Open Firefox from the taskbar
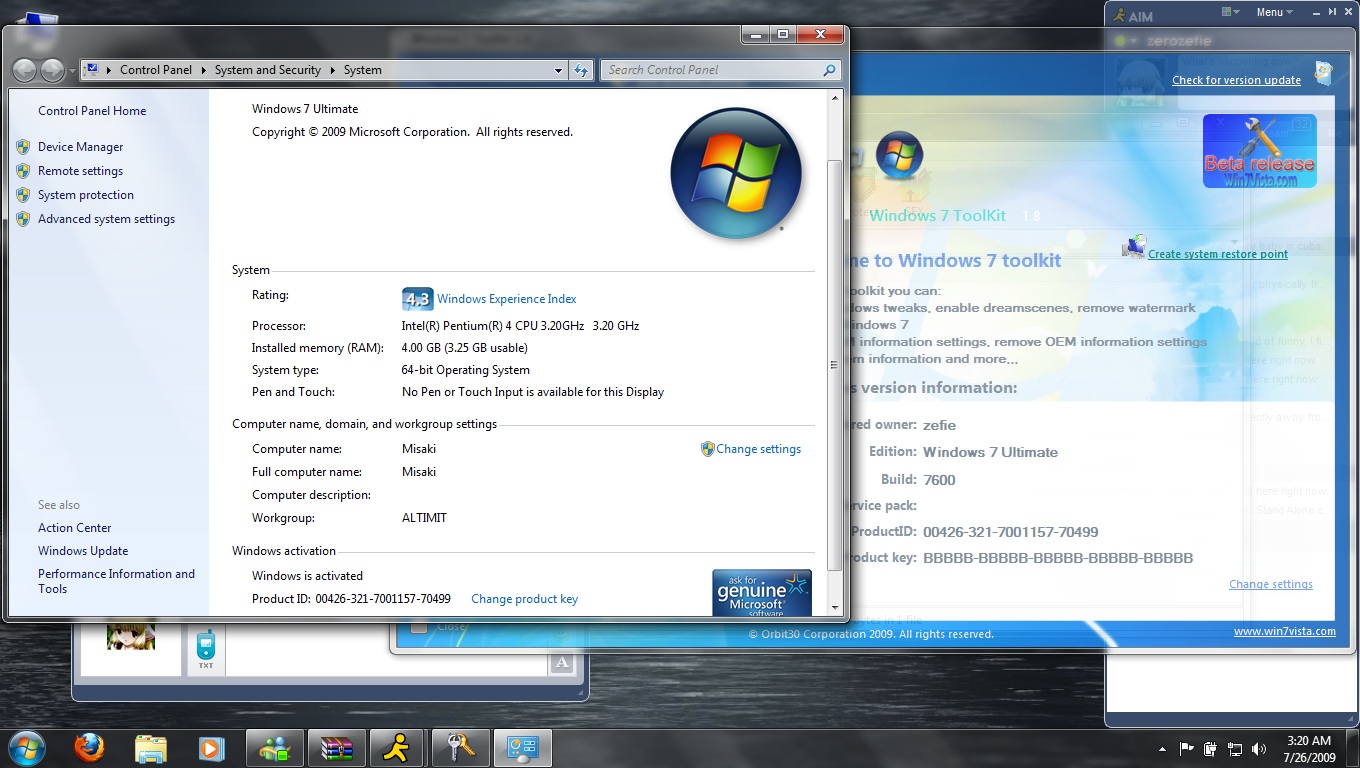Viewport: 1360px width, 768px height. [89, 748]
